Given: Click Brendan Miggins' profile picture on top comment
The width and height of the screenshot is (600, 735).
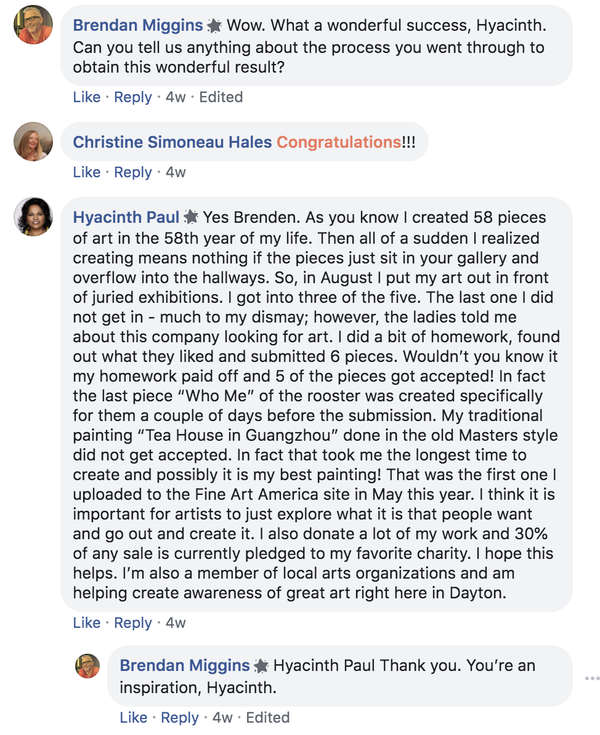Looking at the screenshot, I should click(x=33, y=24).
